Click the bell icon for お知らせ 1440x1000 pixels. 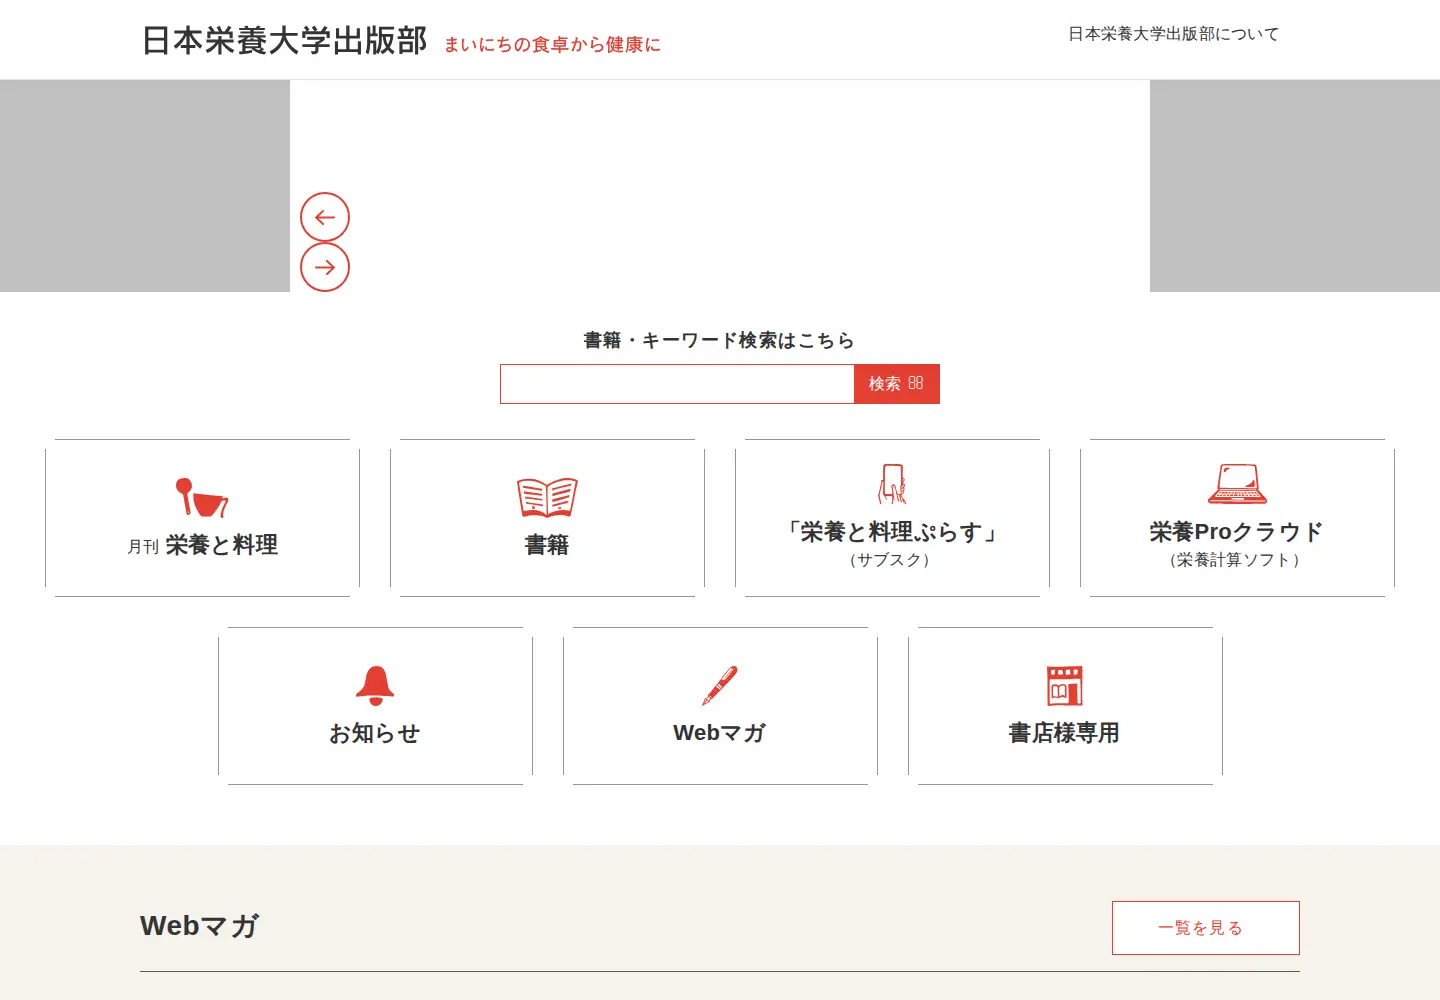pyautogui.click(x=375, y=686)
